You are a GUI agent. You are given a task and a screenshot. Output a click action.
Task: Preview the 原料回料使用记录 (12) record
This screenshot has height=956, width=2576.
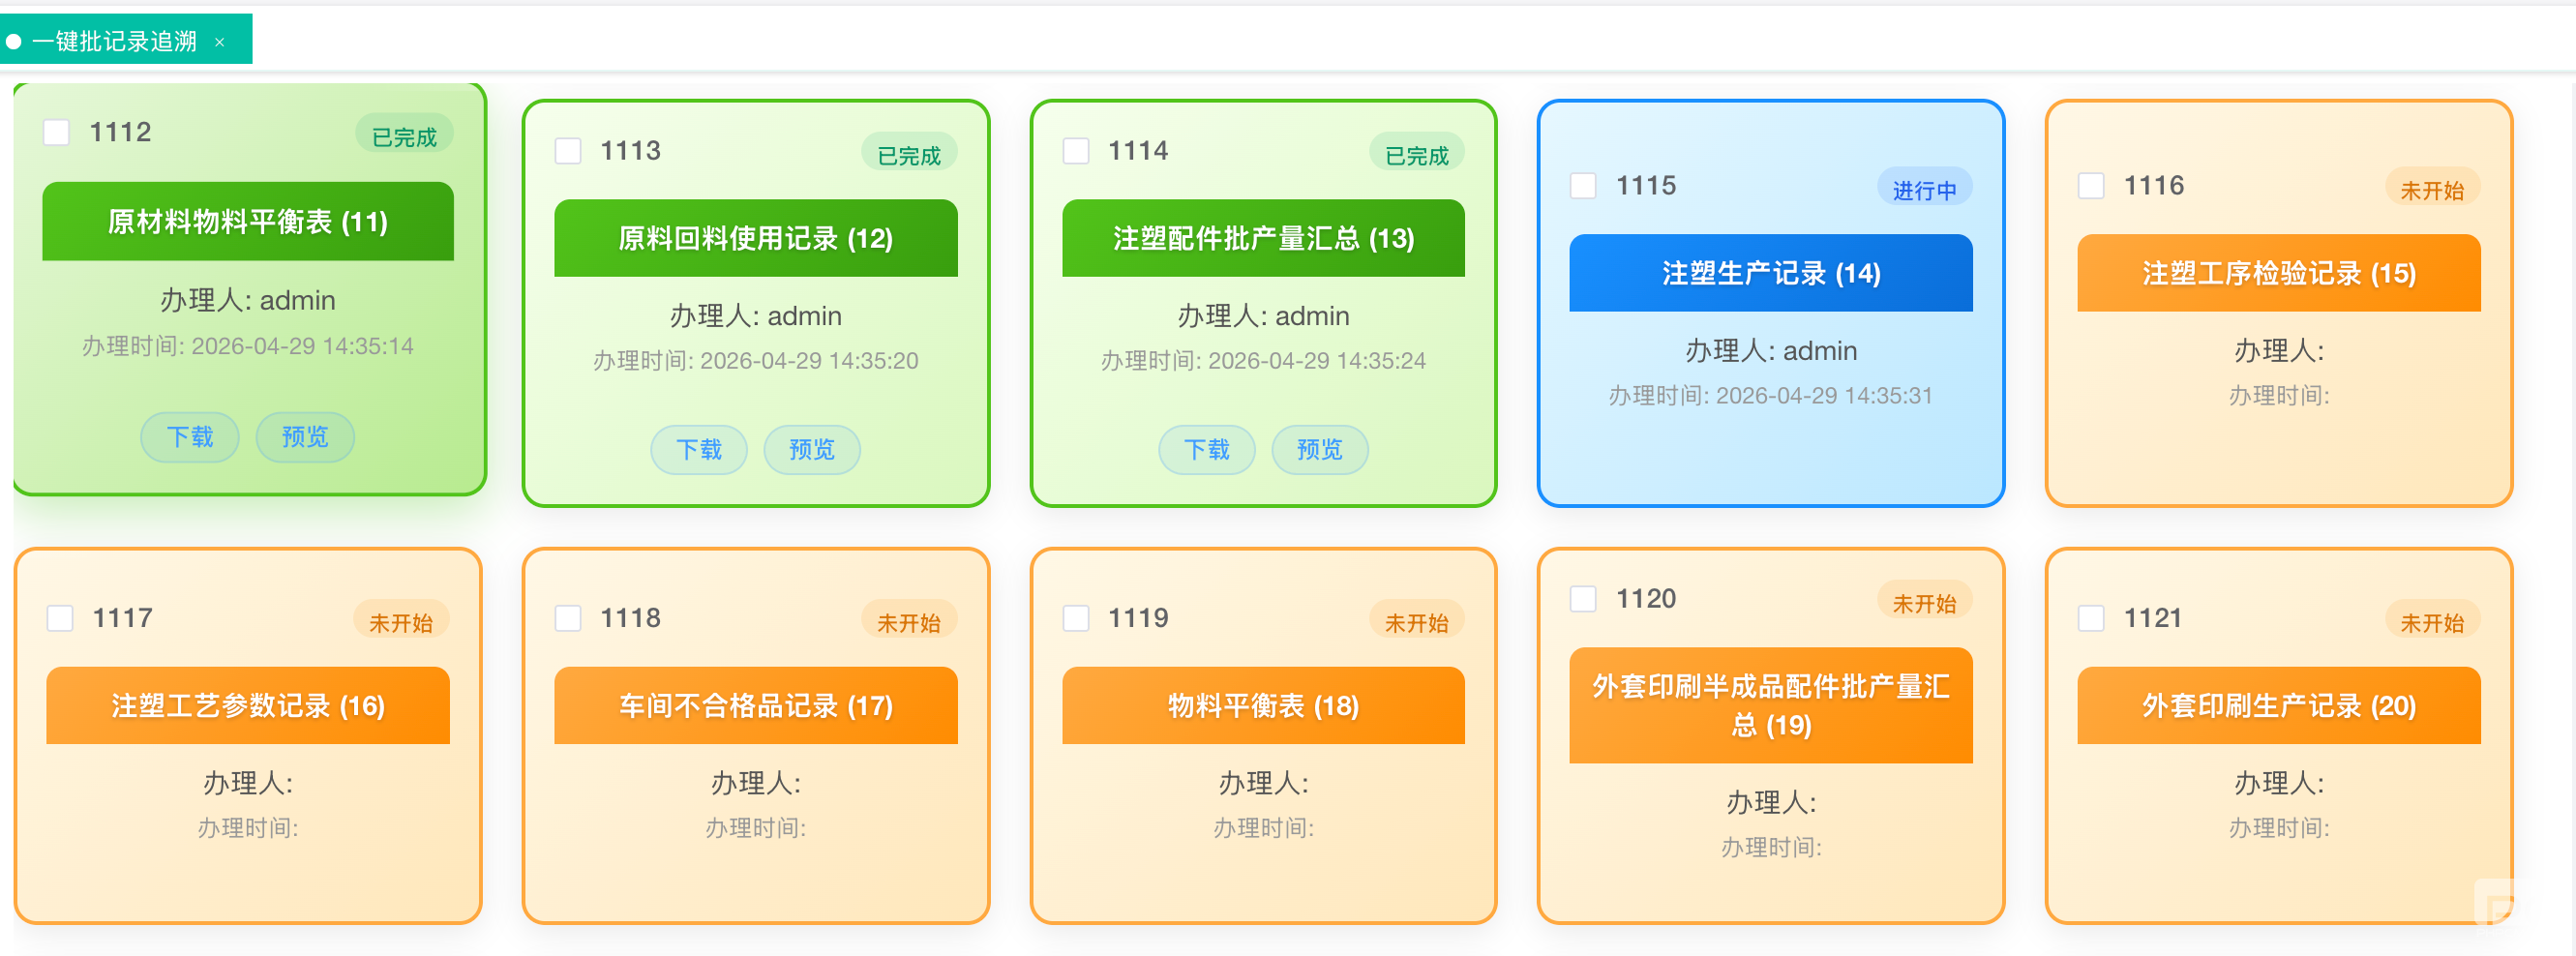pyautogui.click(x=811, y=450)
